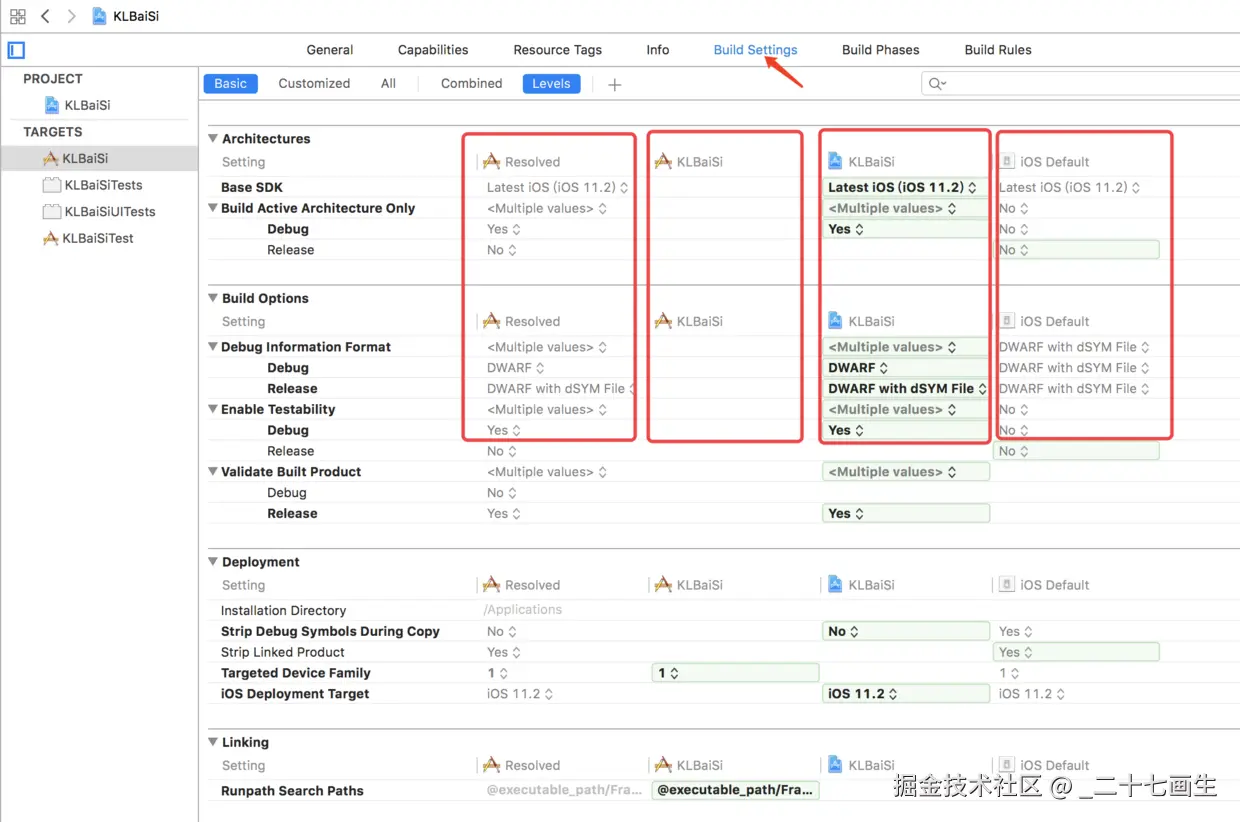Switch to Combined view
Screen dimensions: 1240x822
[x=471, y=84]
